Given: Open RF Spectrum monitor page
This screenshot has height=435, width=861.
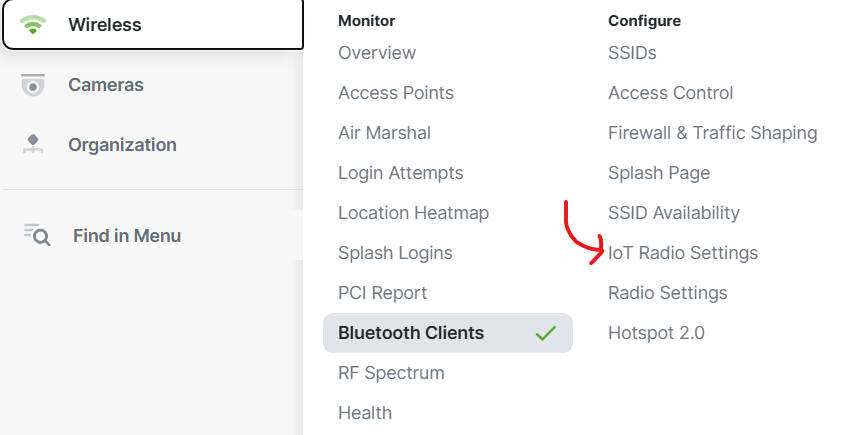Looking at the screenshot, I should point(391,373).
